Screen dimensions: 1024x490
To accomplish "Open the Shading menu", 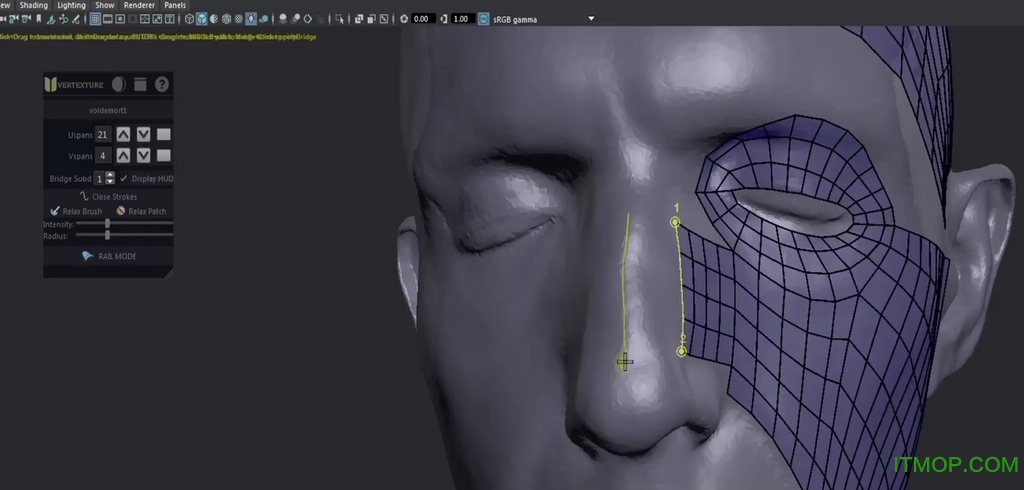I will click(34, 5).
